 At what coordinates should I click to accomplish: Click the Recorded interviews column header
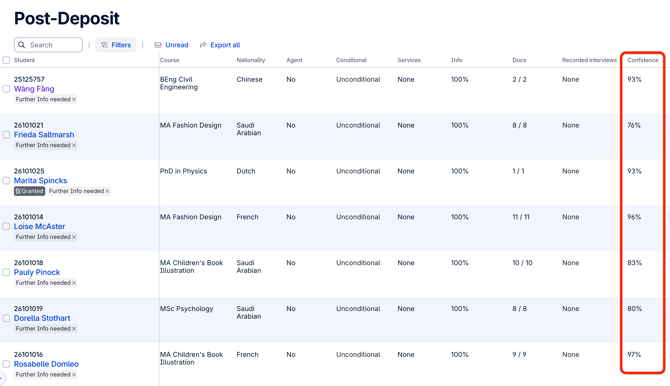(x=589, y=60)
